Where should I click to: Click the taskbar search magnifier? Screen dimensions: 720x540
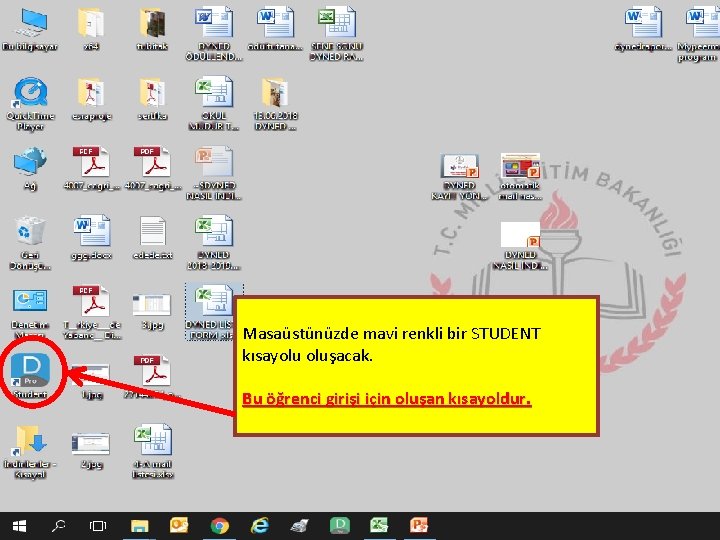[x=58, y=526]
